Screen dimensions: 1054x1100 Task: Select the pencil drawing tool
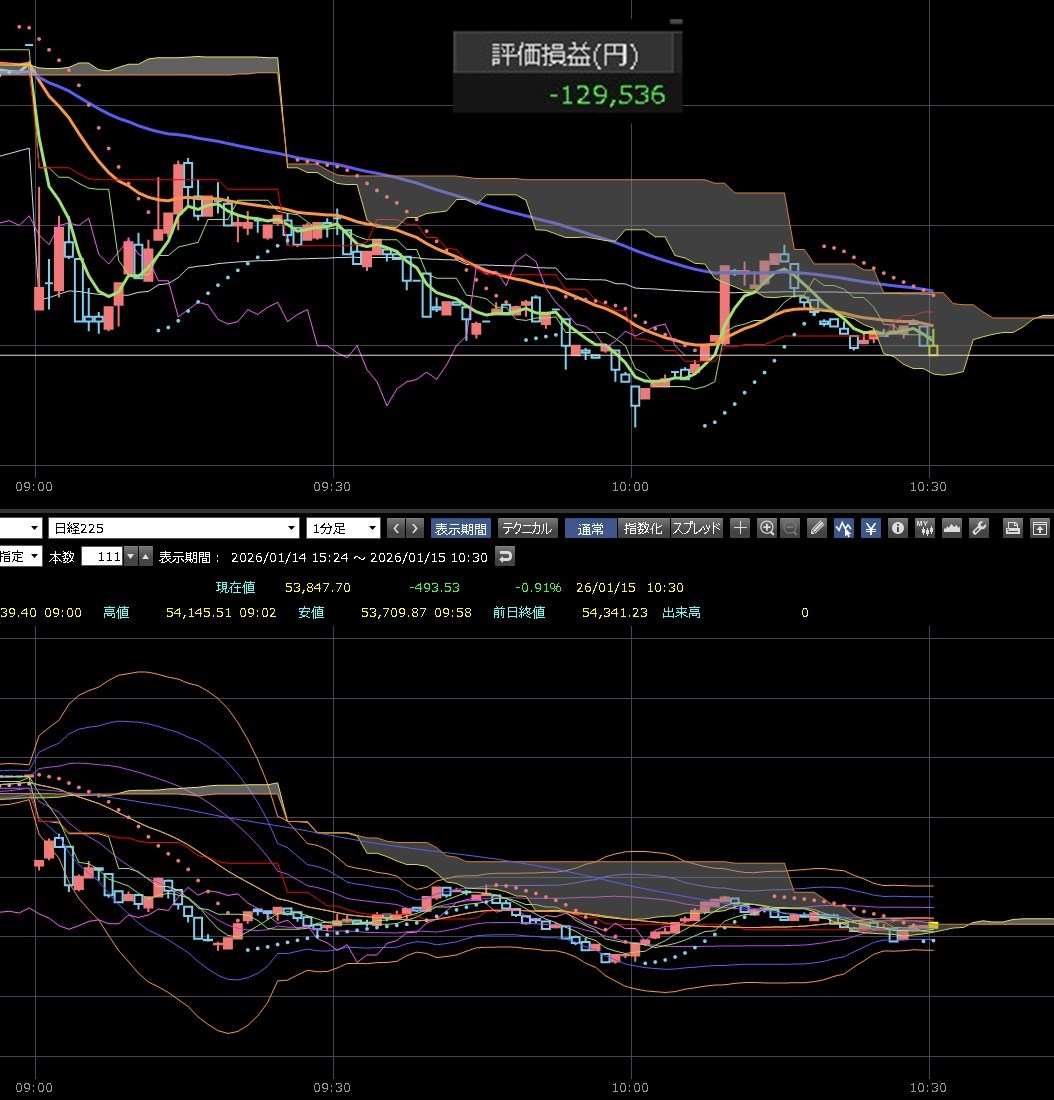[x=817, y=528]
